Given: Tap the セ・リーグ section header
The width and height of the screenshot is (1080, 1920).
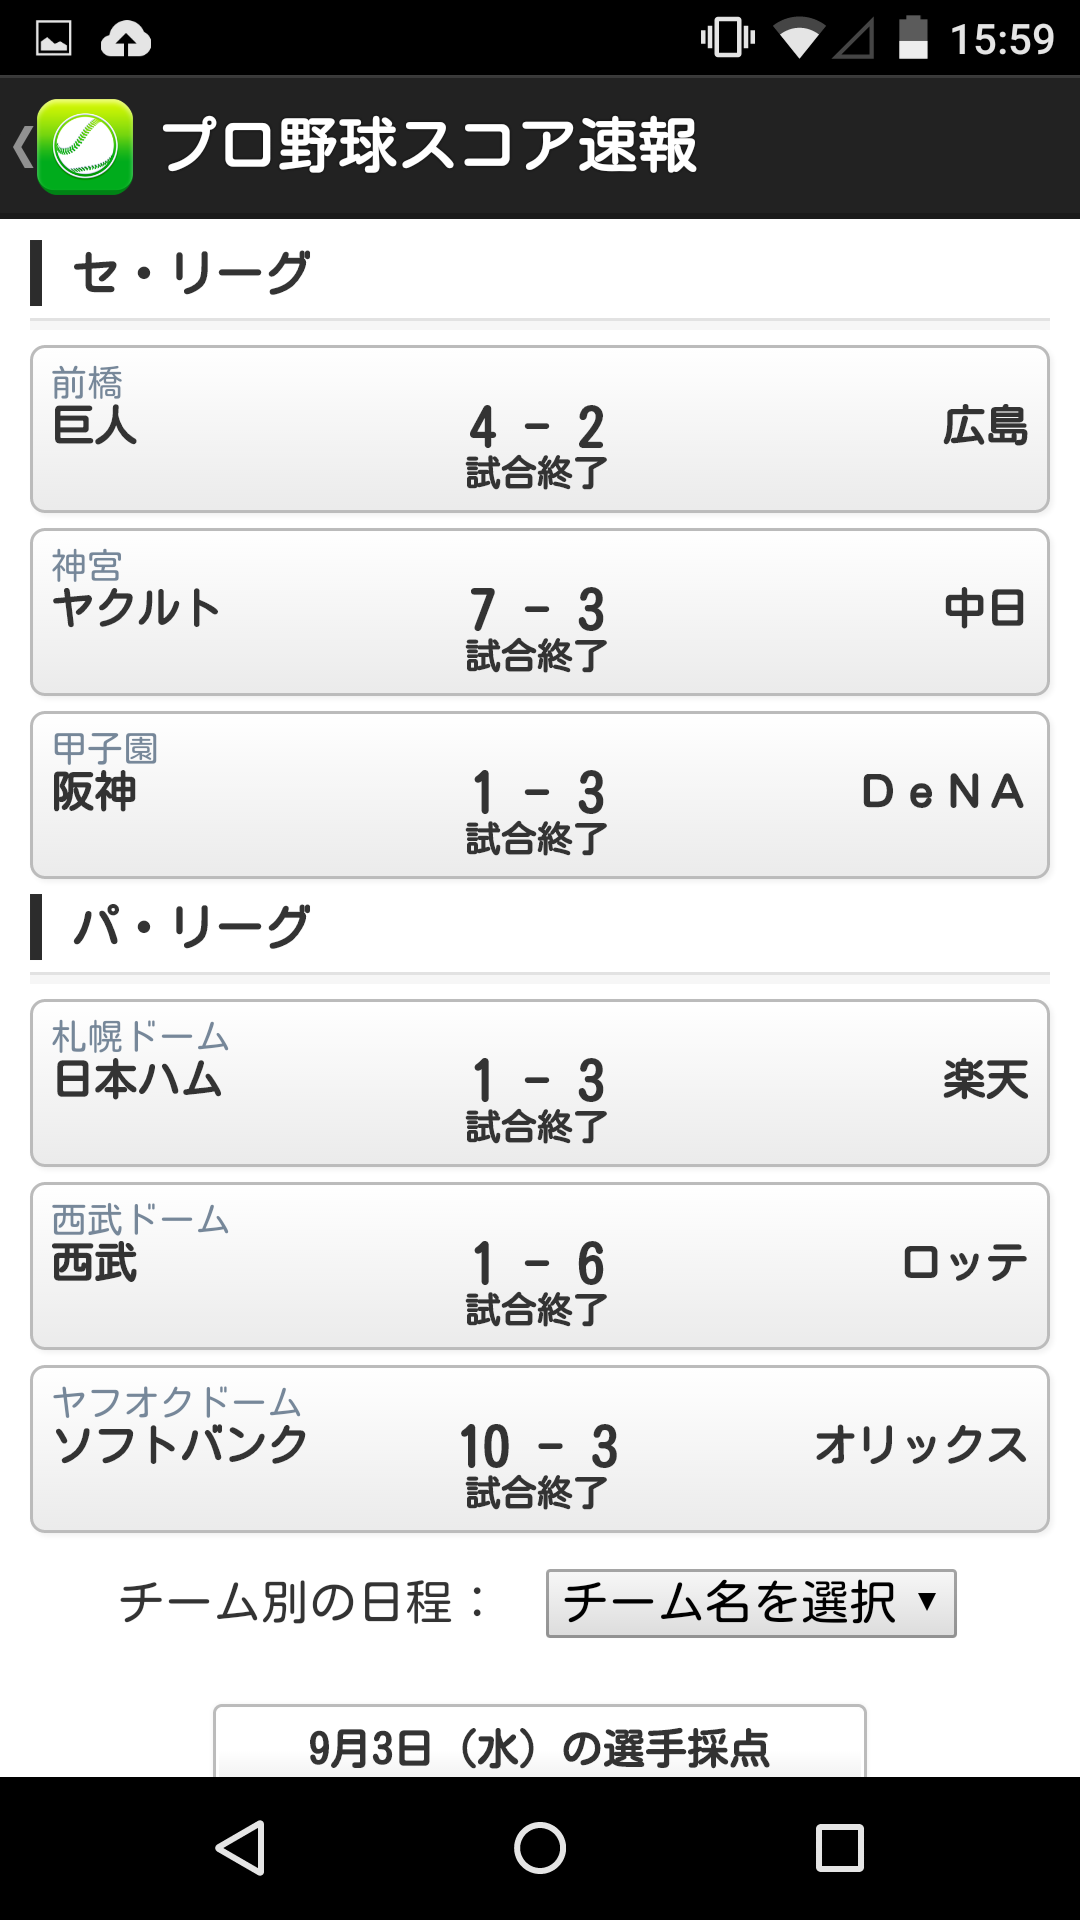Looking at the screenshot, I should [190, 273].
